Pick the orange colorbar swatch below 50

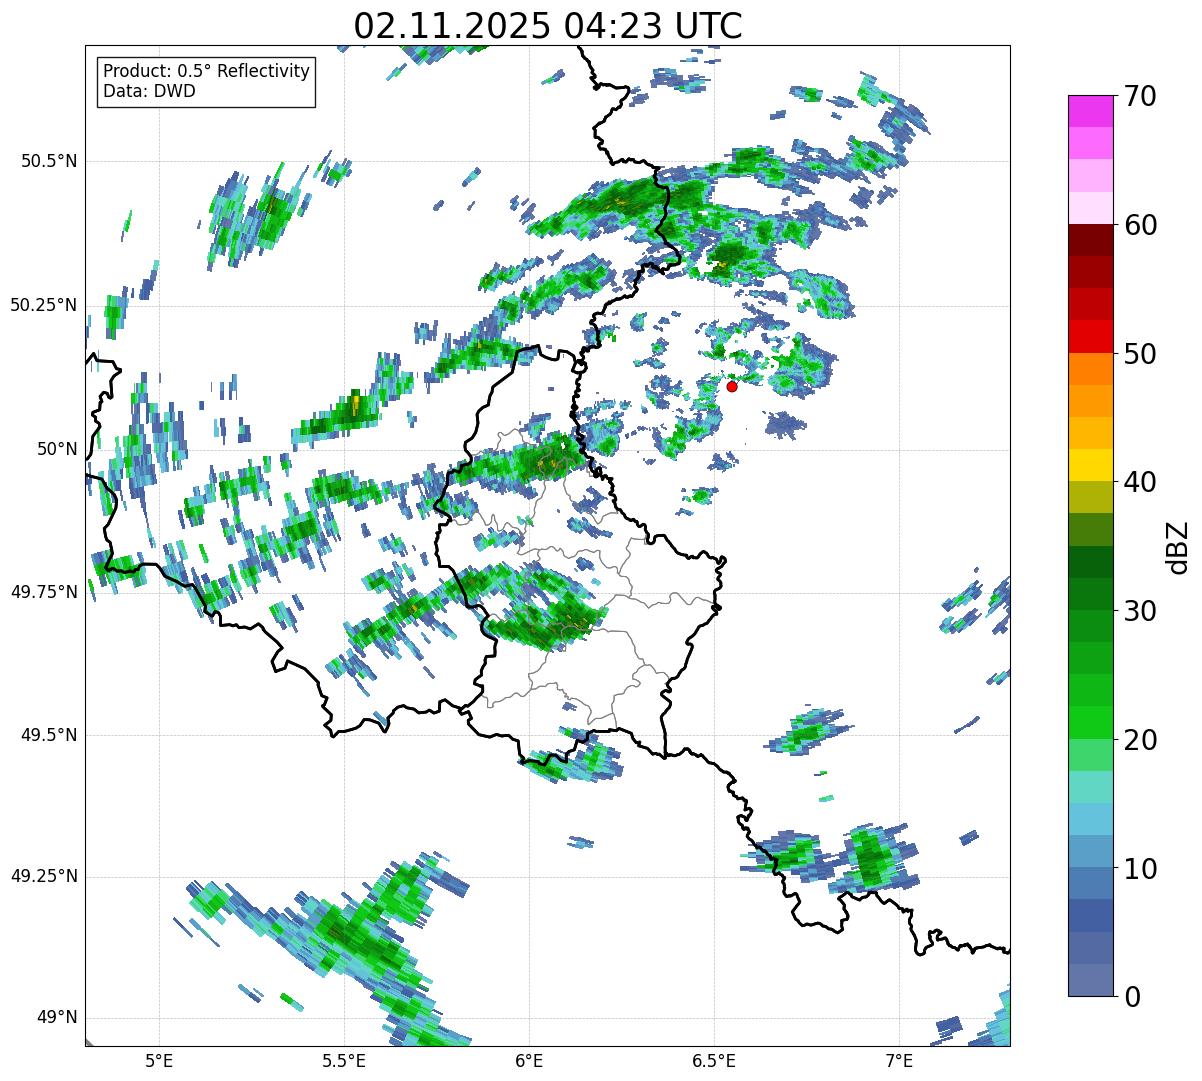[1090, 369]
